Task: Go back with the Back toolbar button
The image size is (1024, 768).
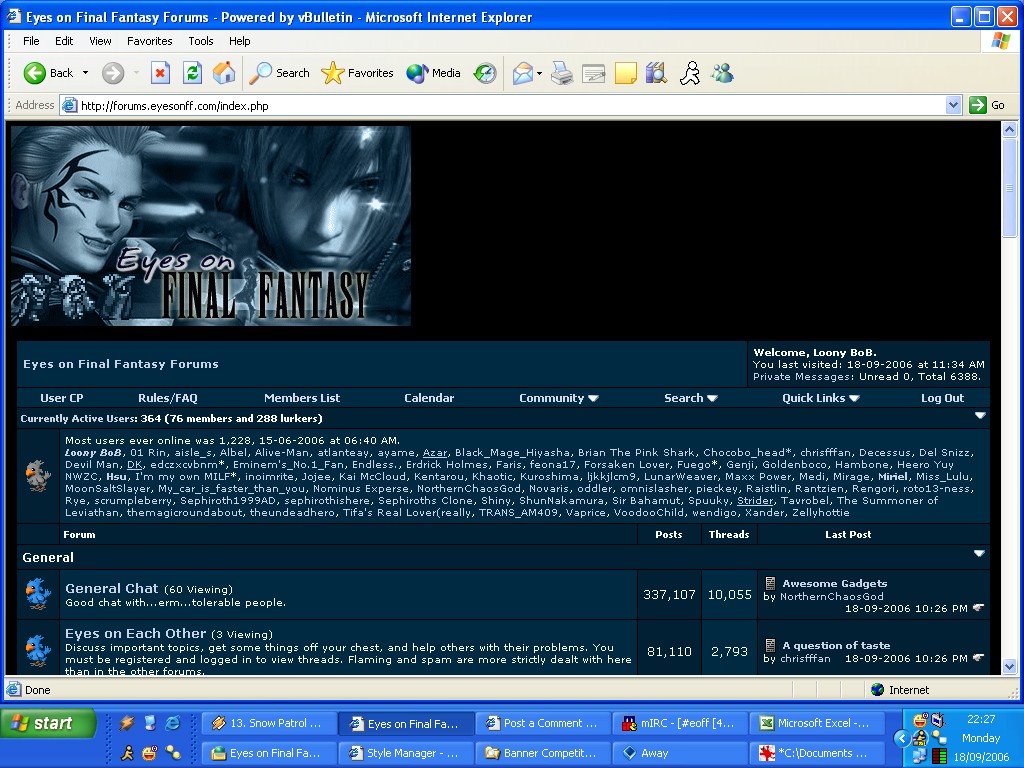Action: (x=48, y=73)
